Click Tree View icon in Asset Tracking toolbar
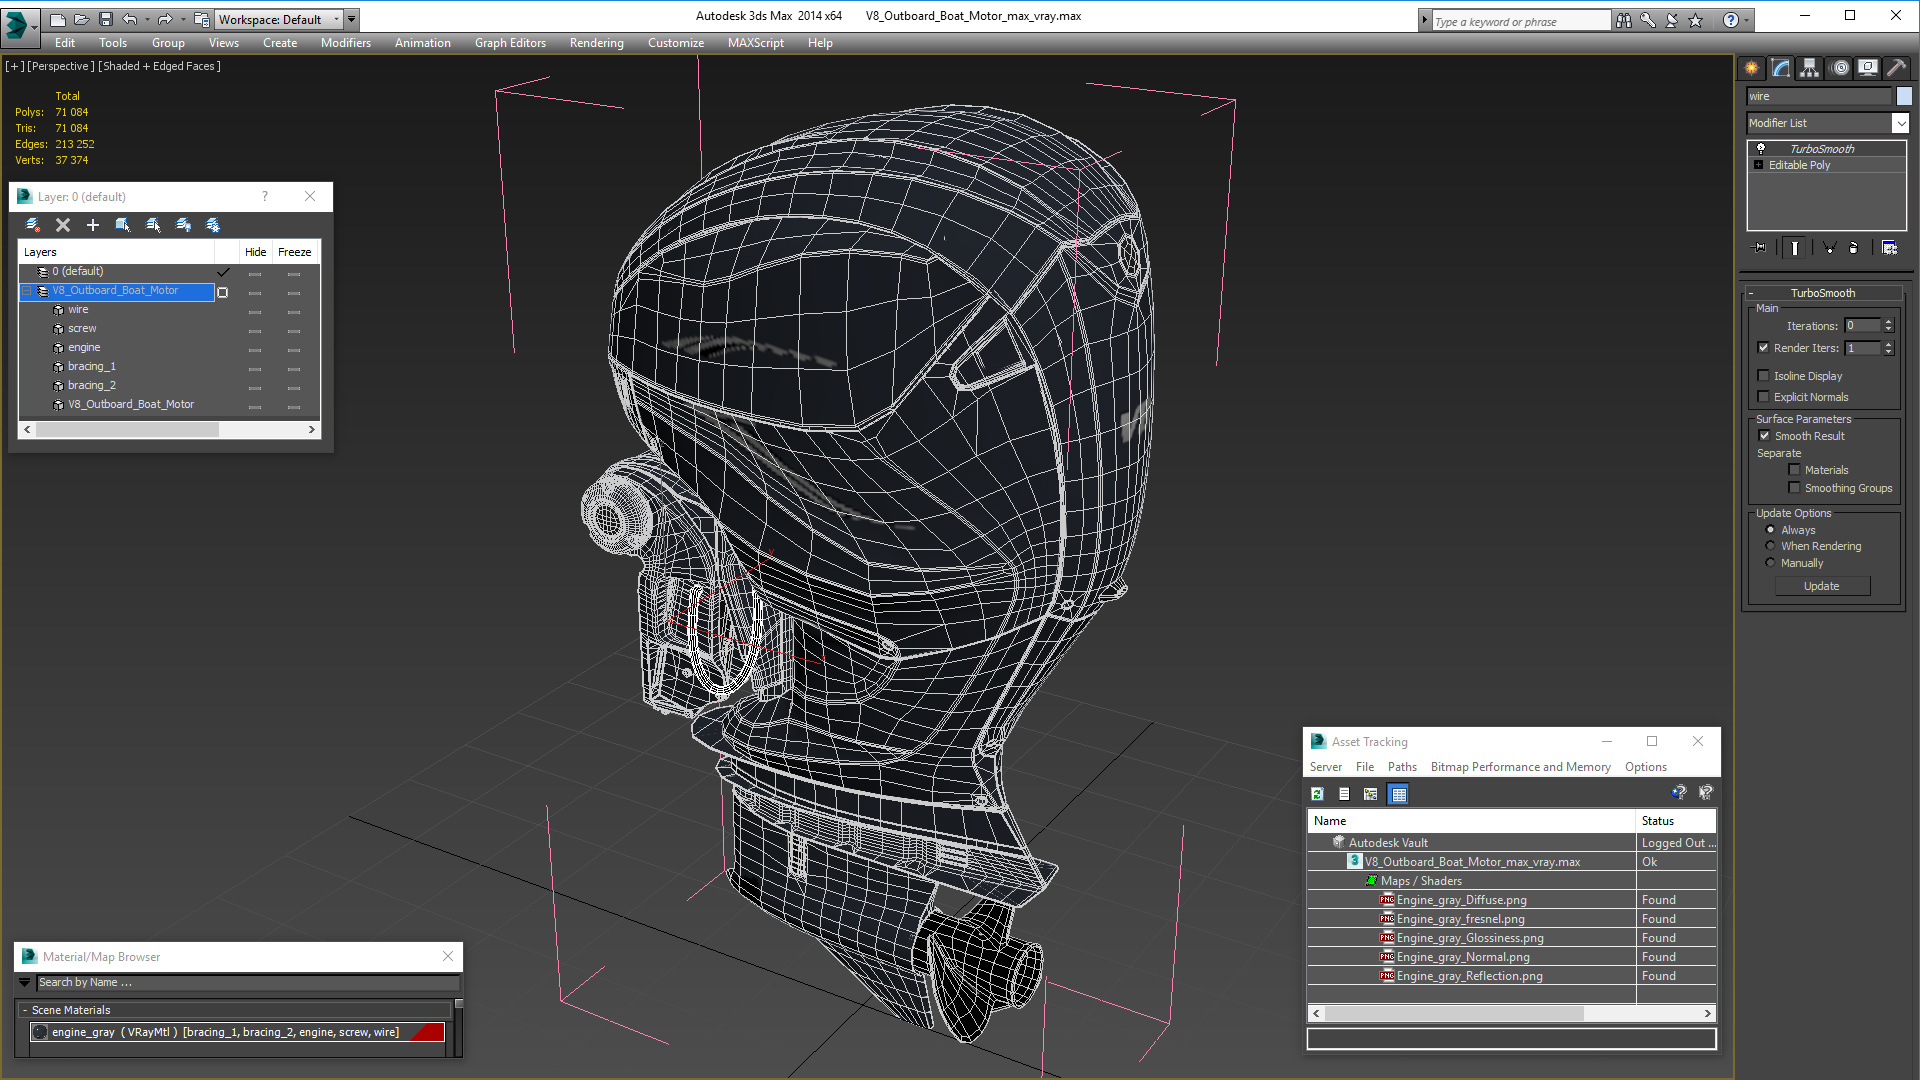Screen dimensions: 1920x1080 click(1371, 793)
